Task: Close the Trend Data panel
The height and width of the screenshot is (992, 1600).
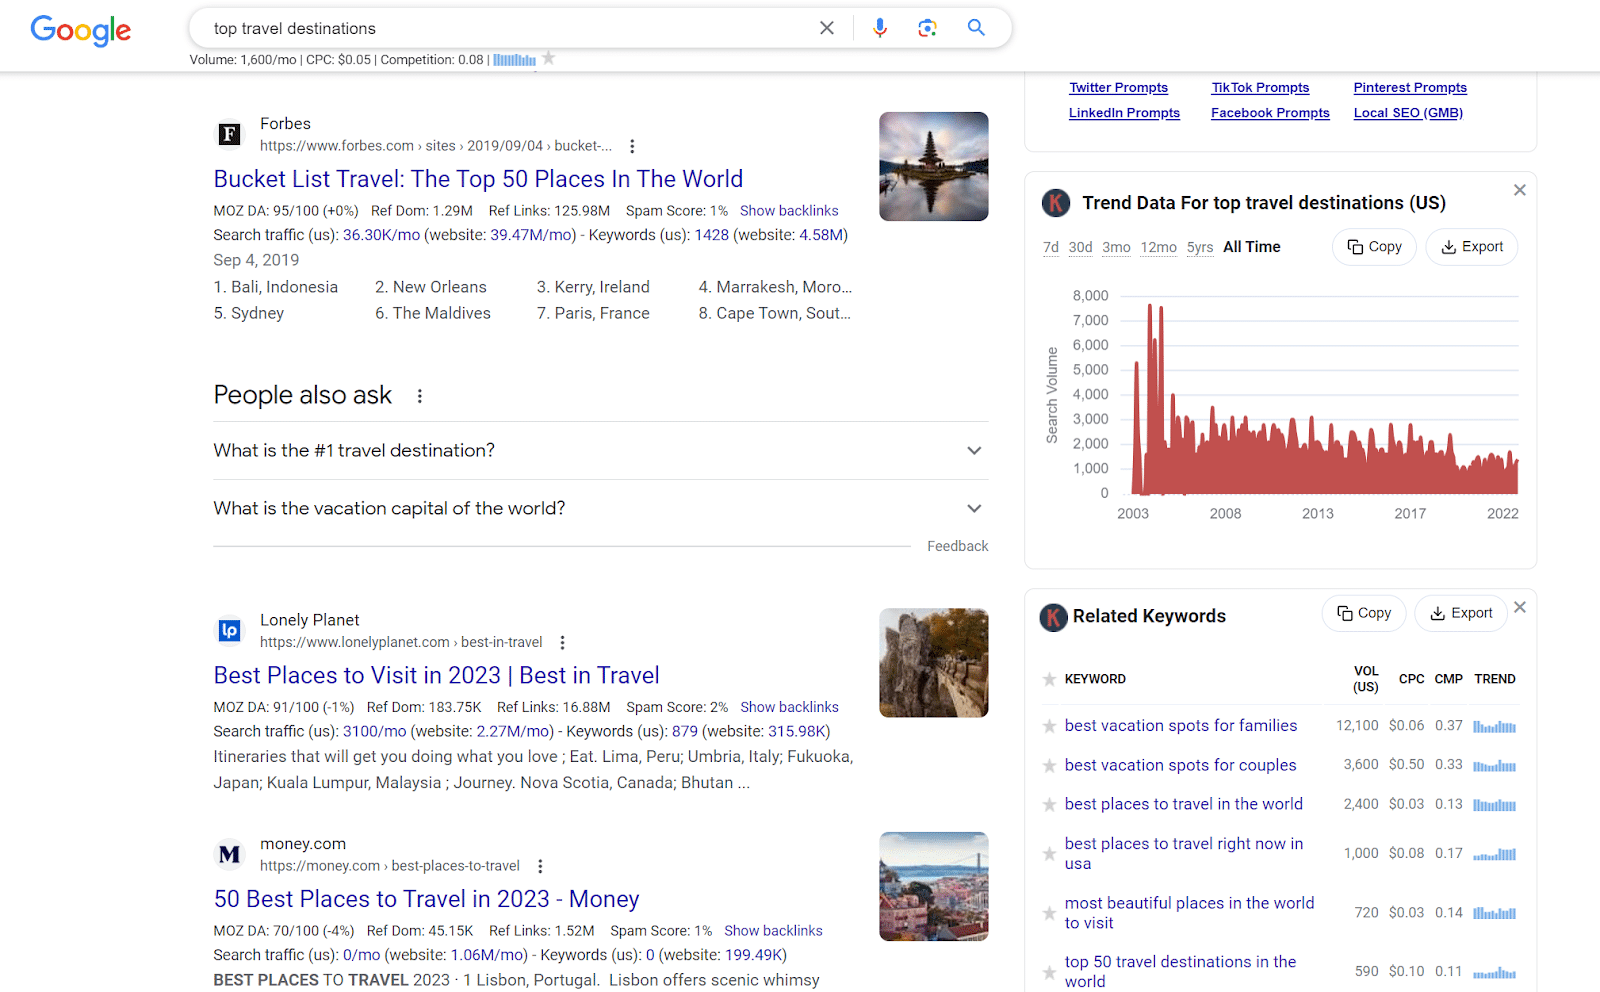Action: point(1519,190)
